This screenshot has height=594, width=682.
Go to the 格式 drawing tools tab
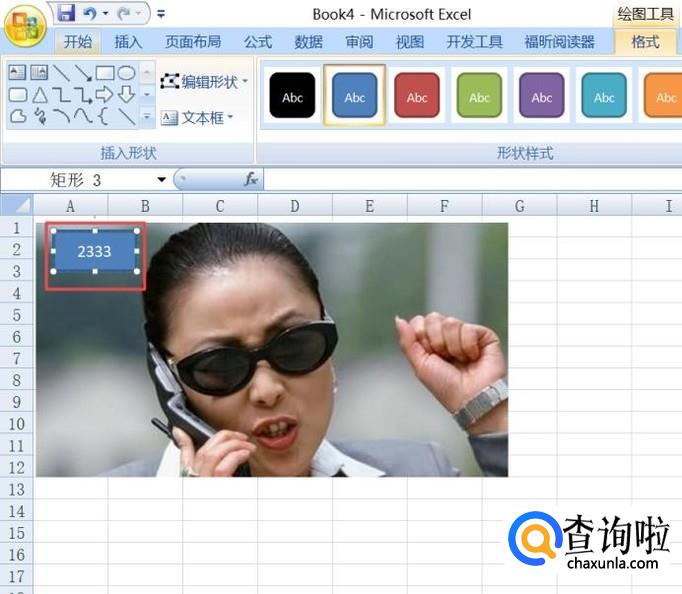click(x=645, y=42)
